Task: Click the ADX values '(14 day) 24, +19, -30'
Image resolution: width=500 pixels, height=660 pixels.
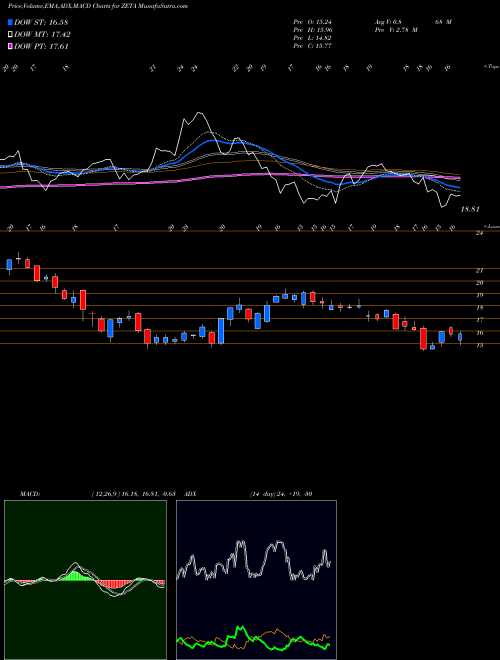Action: pyautogui.click(x=281, y=494)
